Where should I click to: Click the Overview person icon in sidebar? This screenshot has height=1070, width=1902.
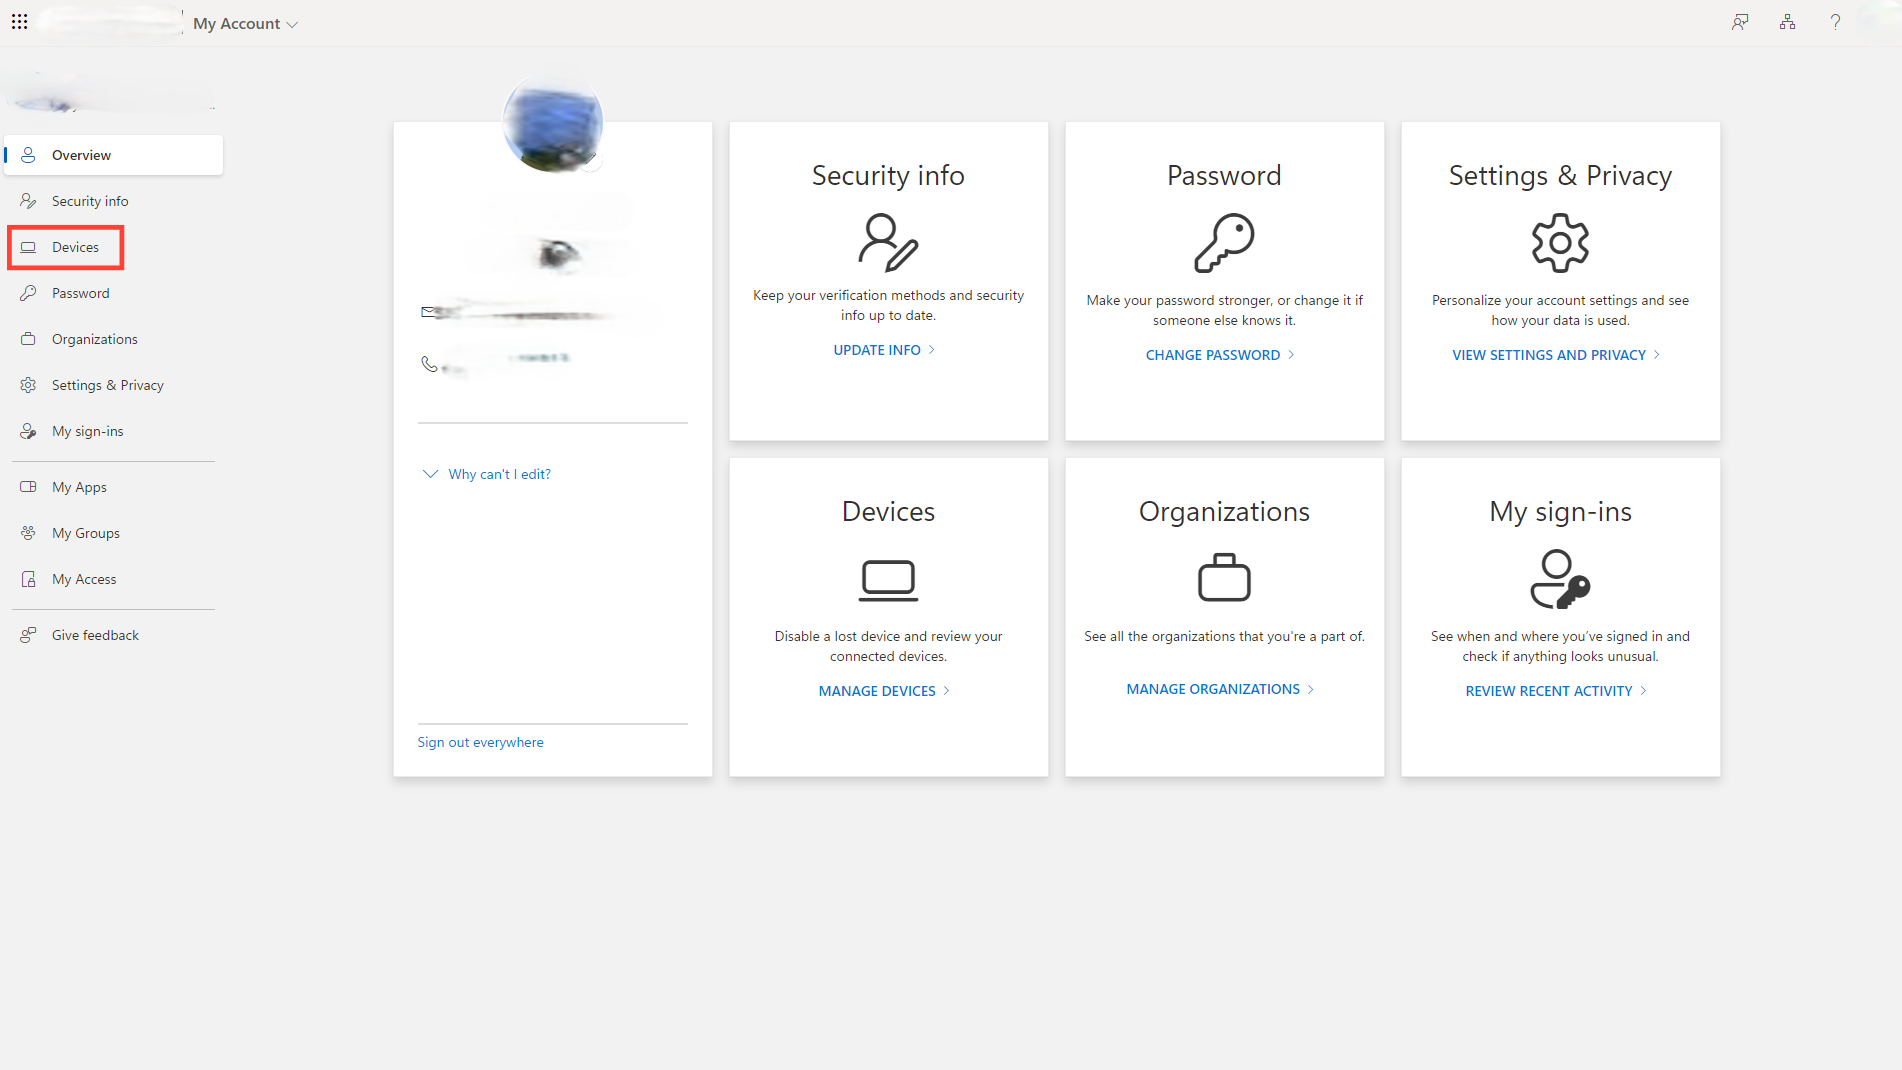click(28, 155)
